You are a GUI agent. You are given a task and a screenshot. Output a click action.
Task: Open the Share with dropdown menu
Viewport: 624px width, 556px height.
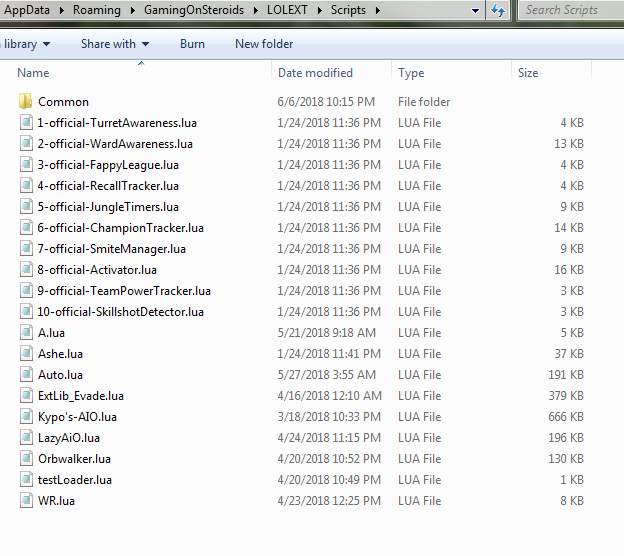pos(115,44)
